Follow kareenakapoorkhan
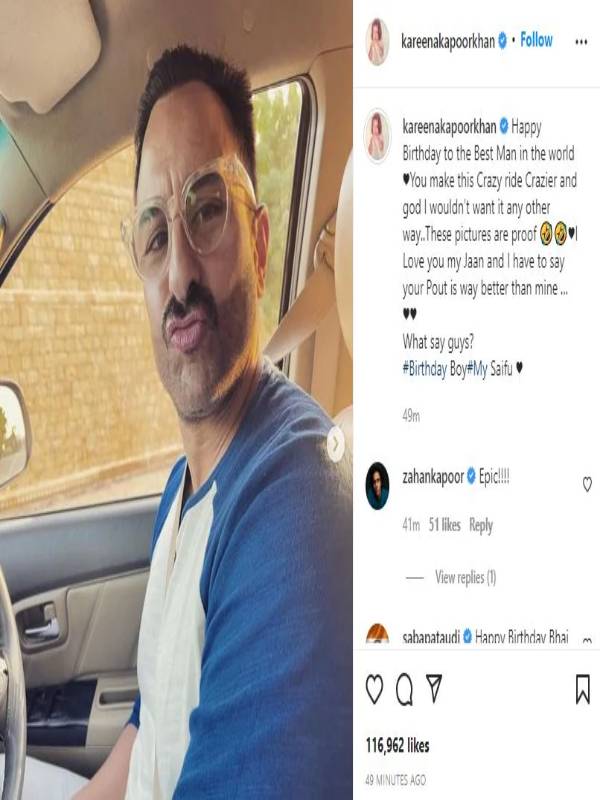 536,40
